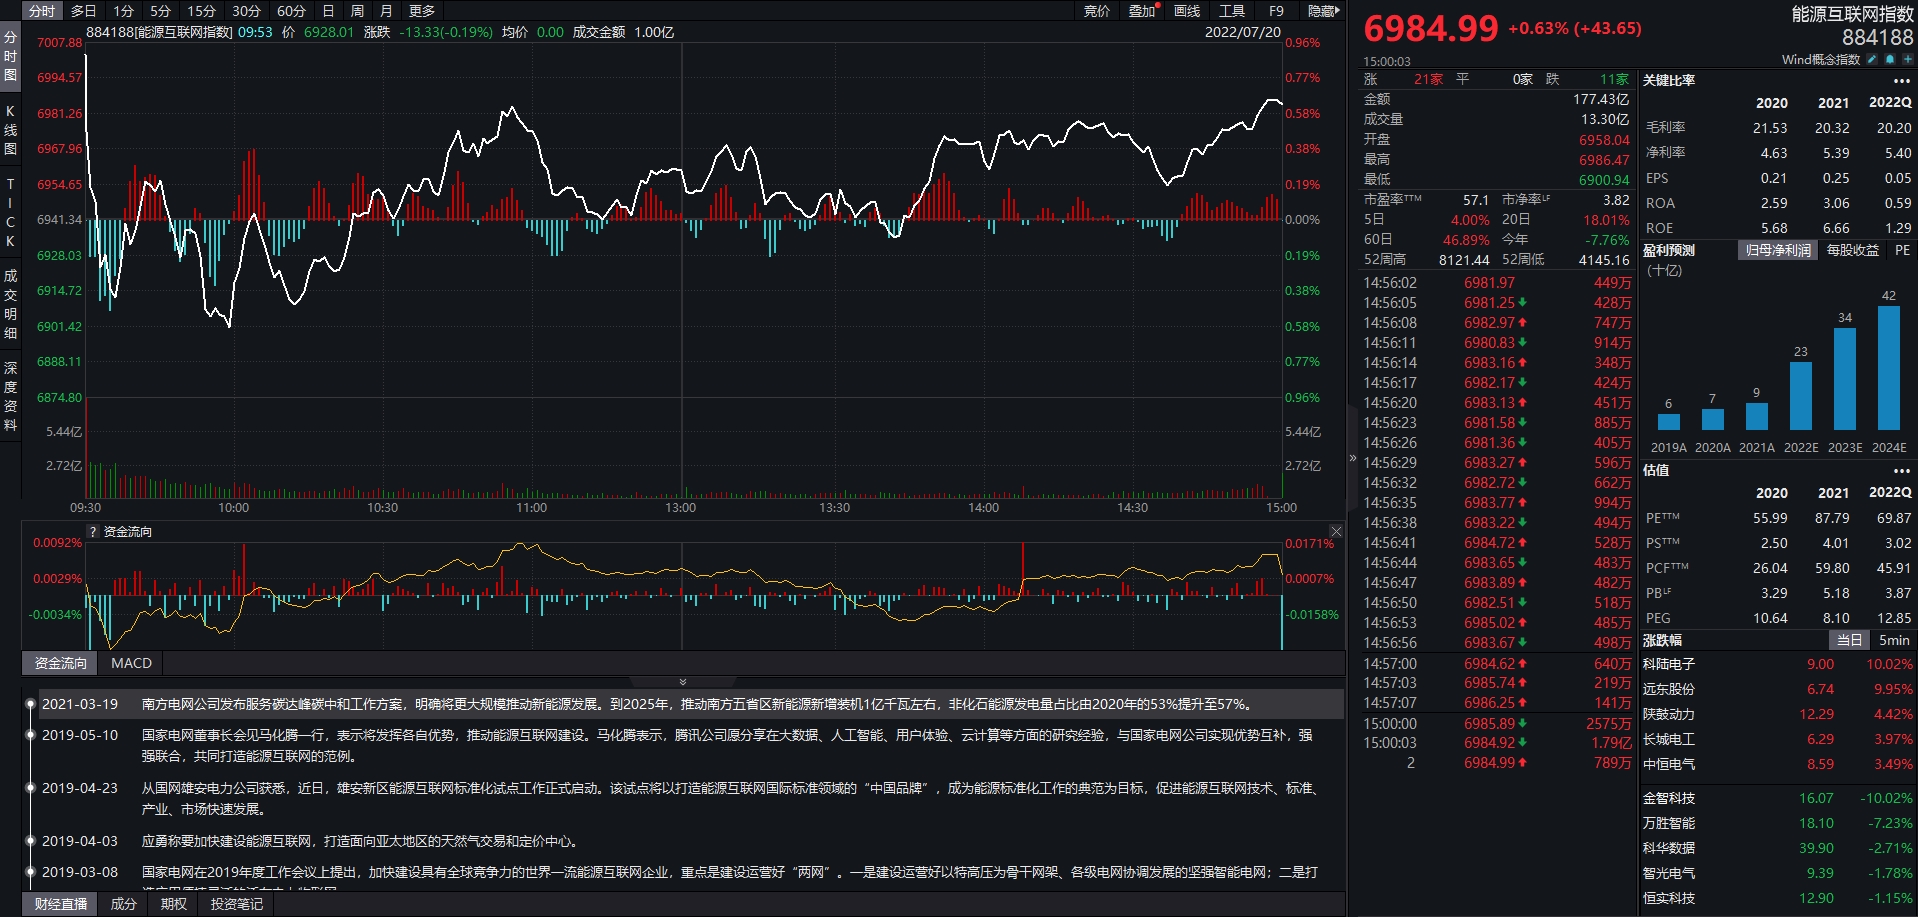Click the plus add-to-watchlist icon

(x=1908, y=59)
